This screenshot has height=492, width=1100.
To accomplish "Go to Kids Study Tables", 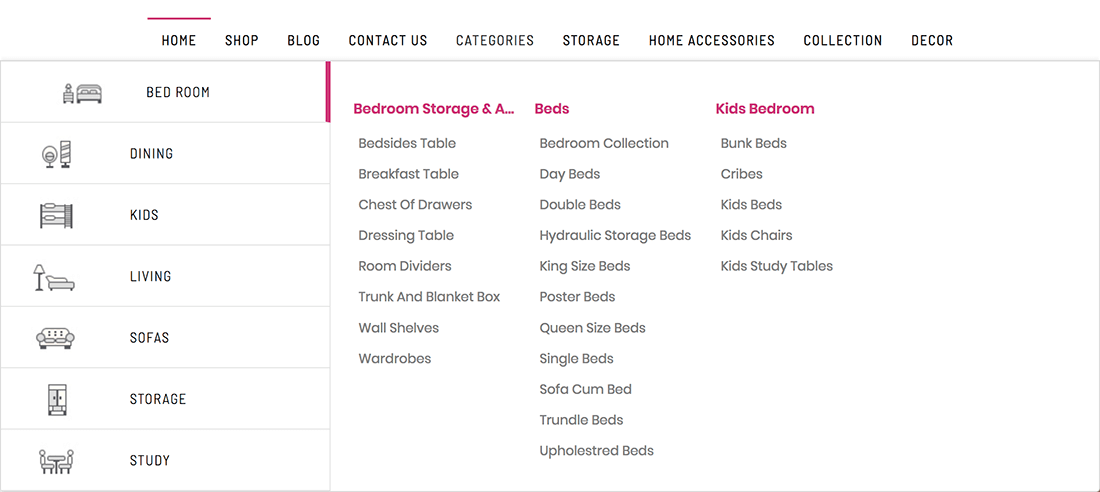I will pos(776,266).
